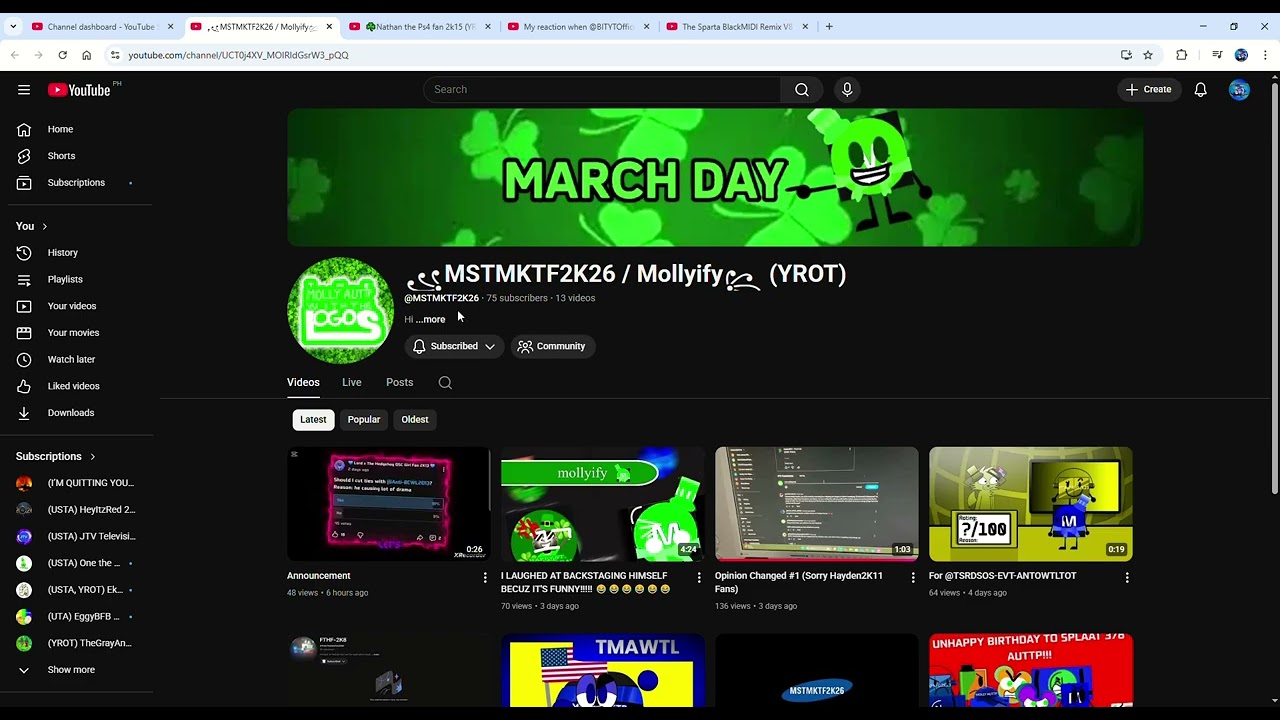
Task: Open the channel Community button
Action: [552, 347]
